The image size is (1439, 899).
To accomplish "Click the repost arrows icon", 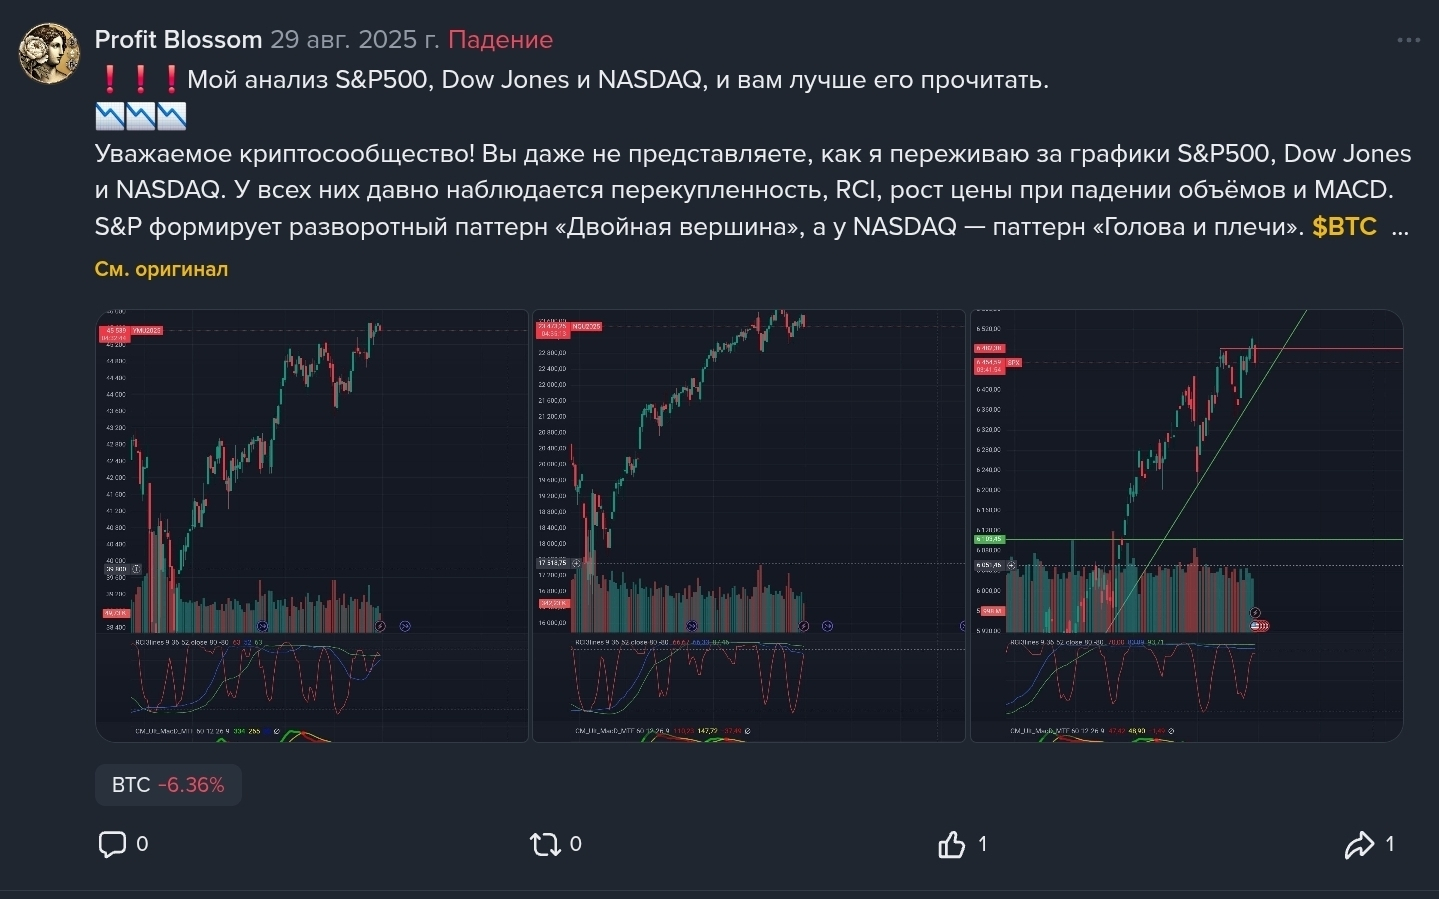I will click(545, 845).
